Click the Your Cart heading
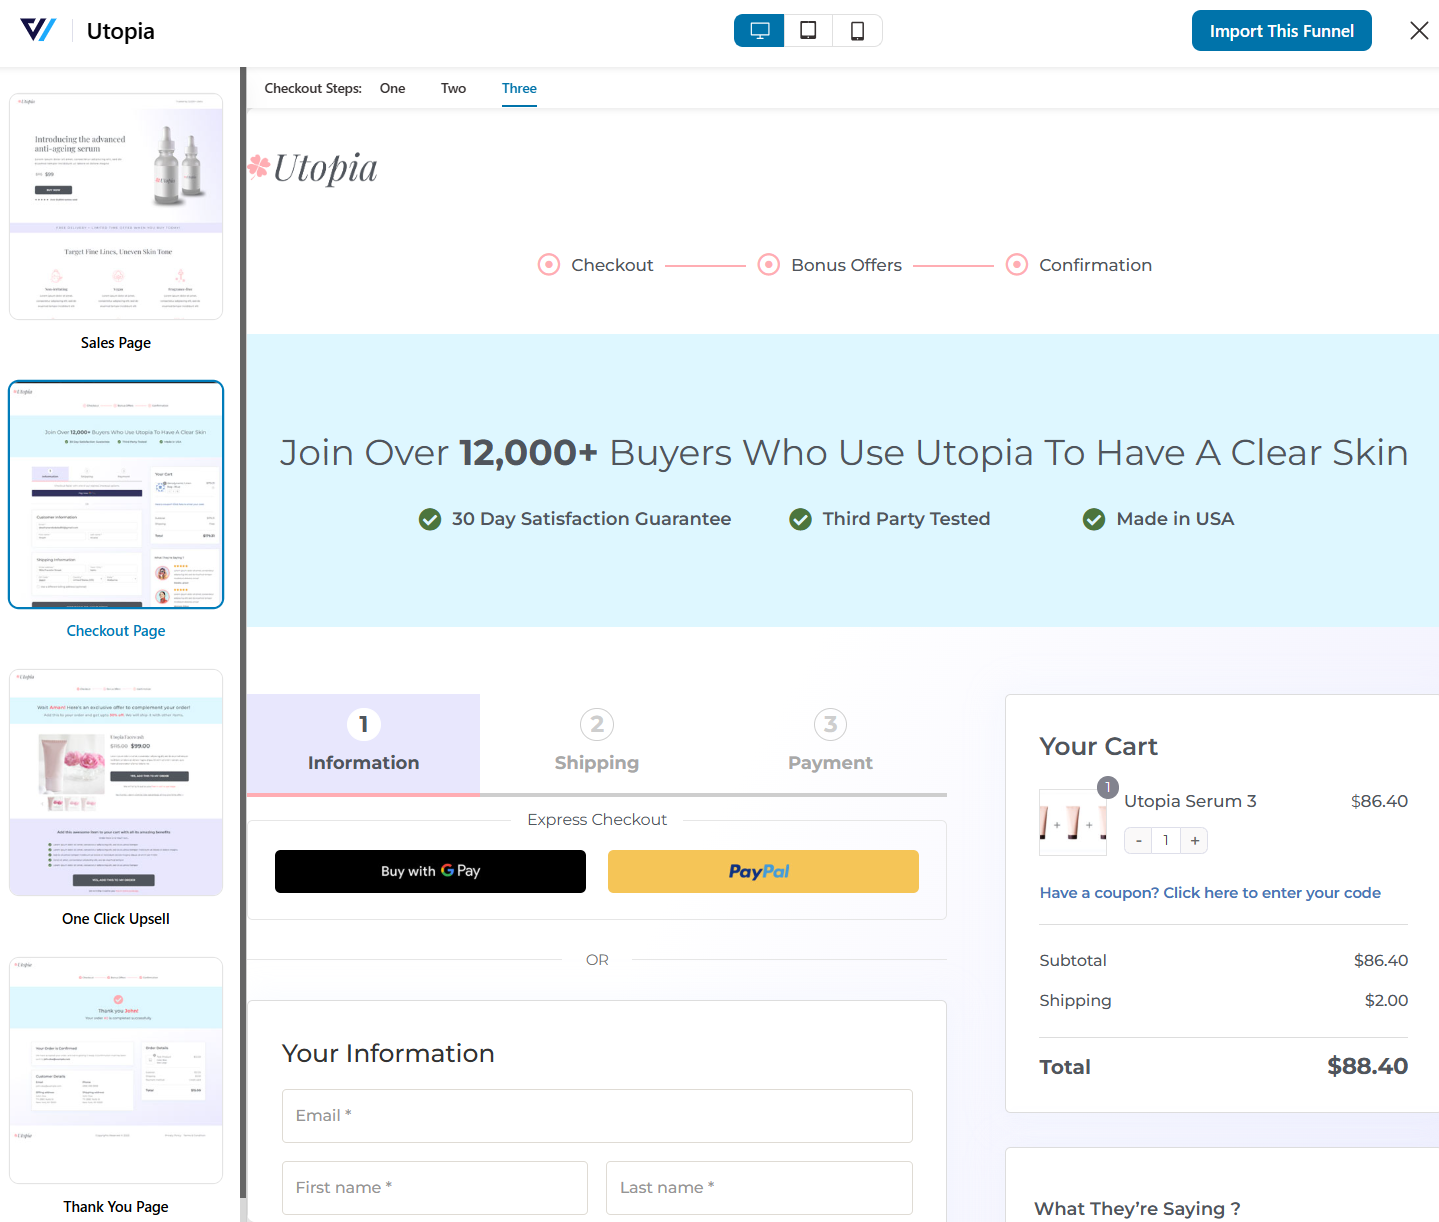Viewport: 1439px width, 1222px height. coord(1098,747)
